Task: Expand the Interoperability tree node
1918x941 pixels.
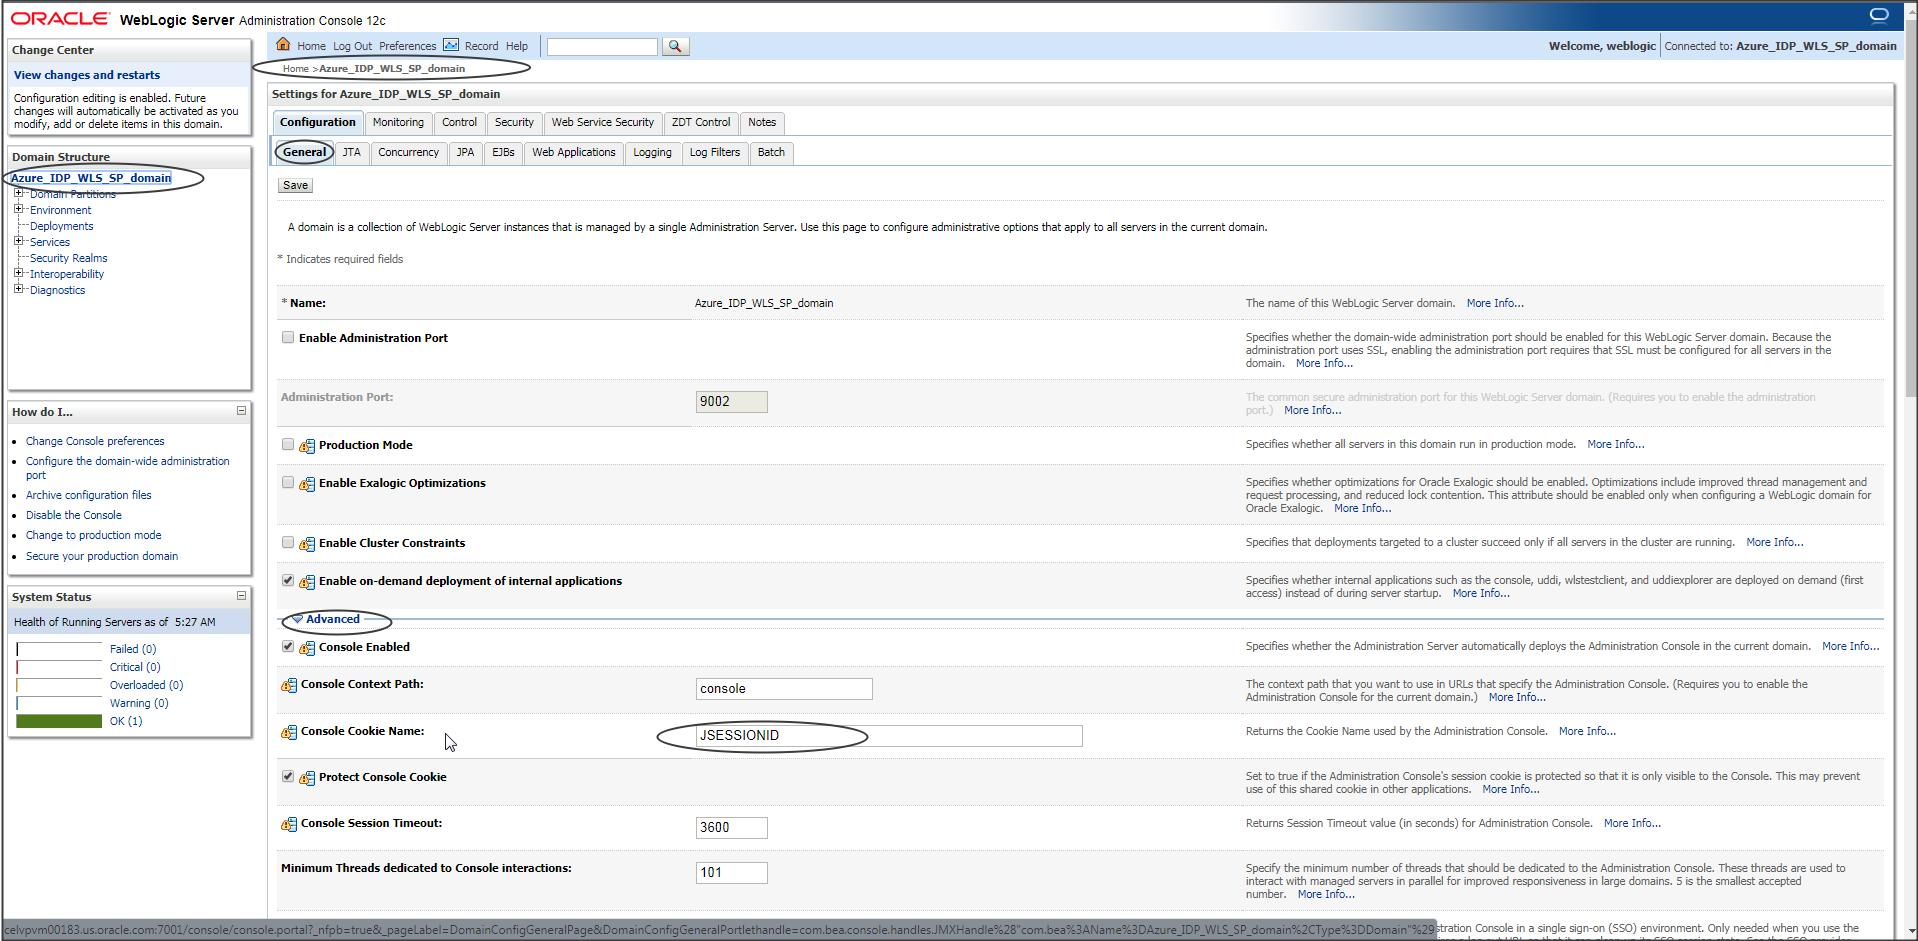Action: tap(18, 273)
